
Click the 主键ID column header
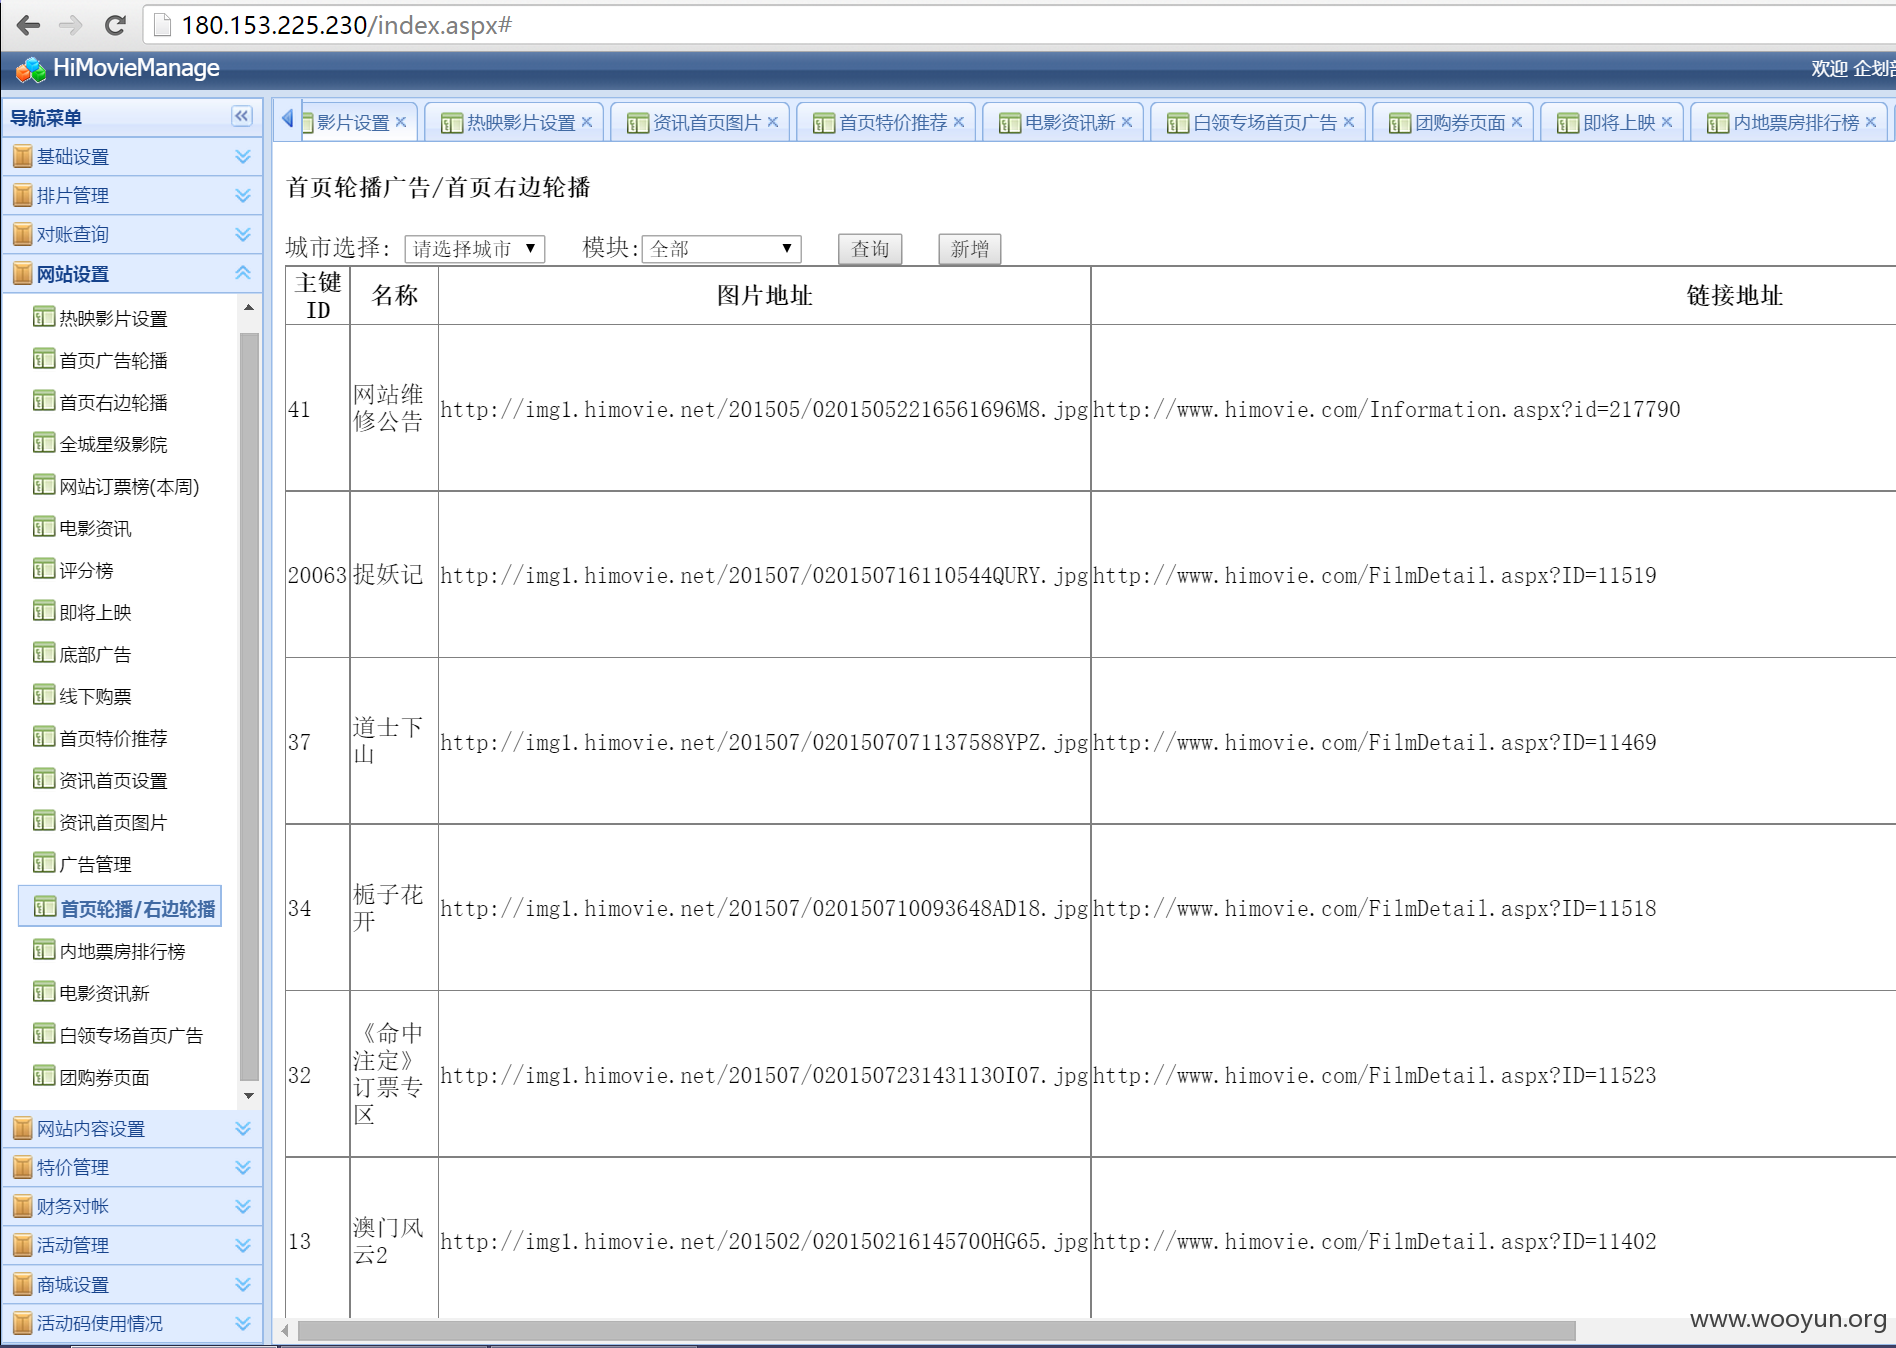click(x=318, y=296)
